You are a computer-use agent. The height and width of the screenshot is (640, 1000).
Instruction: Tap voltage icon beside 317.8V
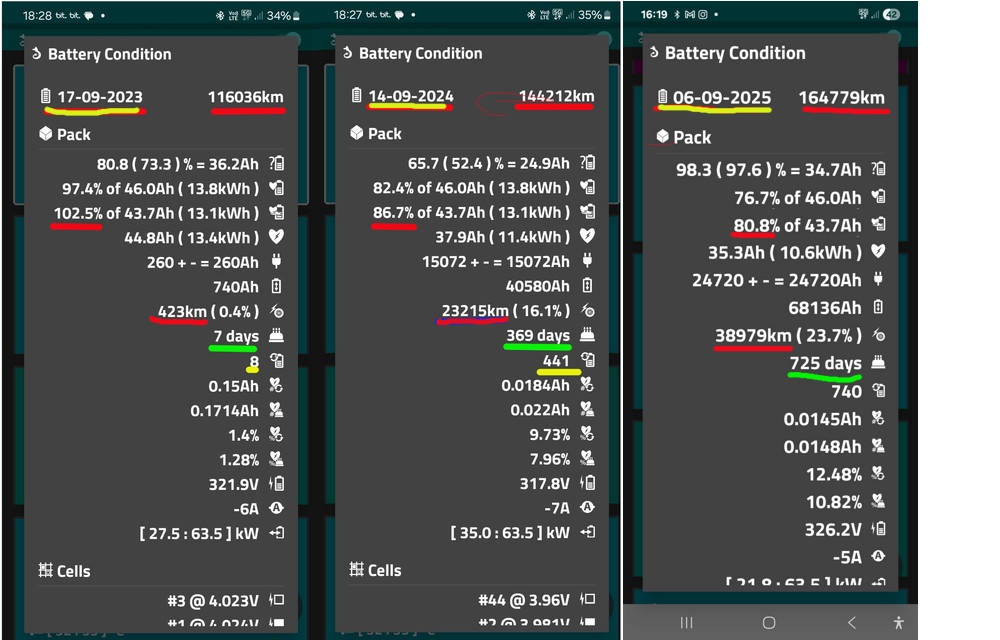[587, 483]
